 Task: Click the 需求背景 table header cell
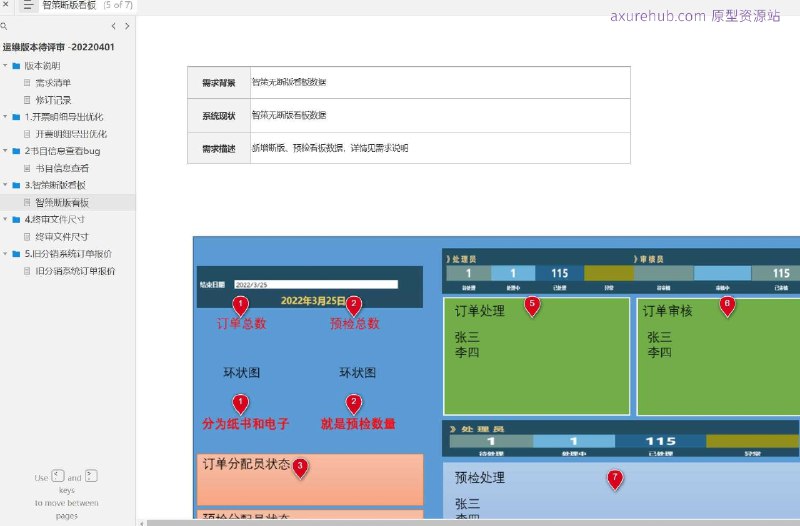(x=219, y=83)
